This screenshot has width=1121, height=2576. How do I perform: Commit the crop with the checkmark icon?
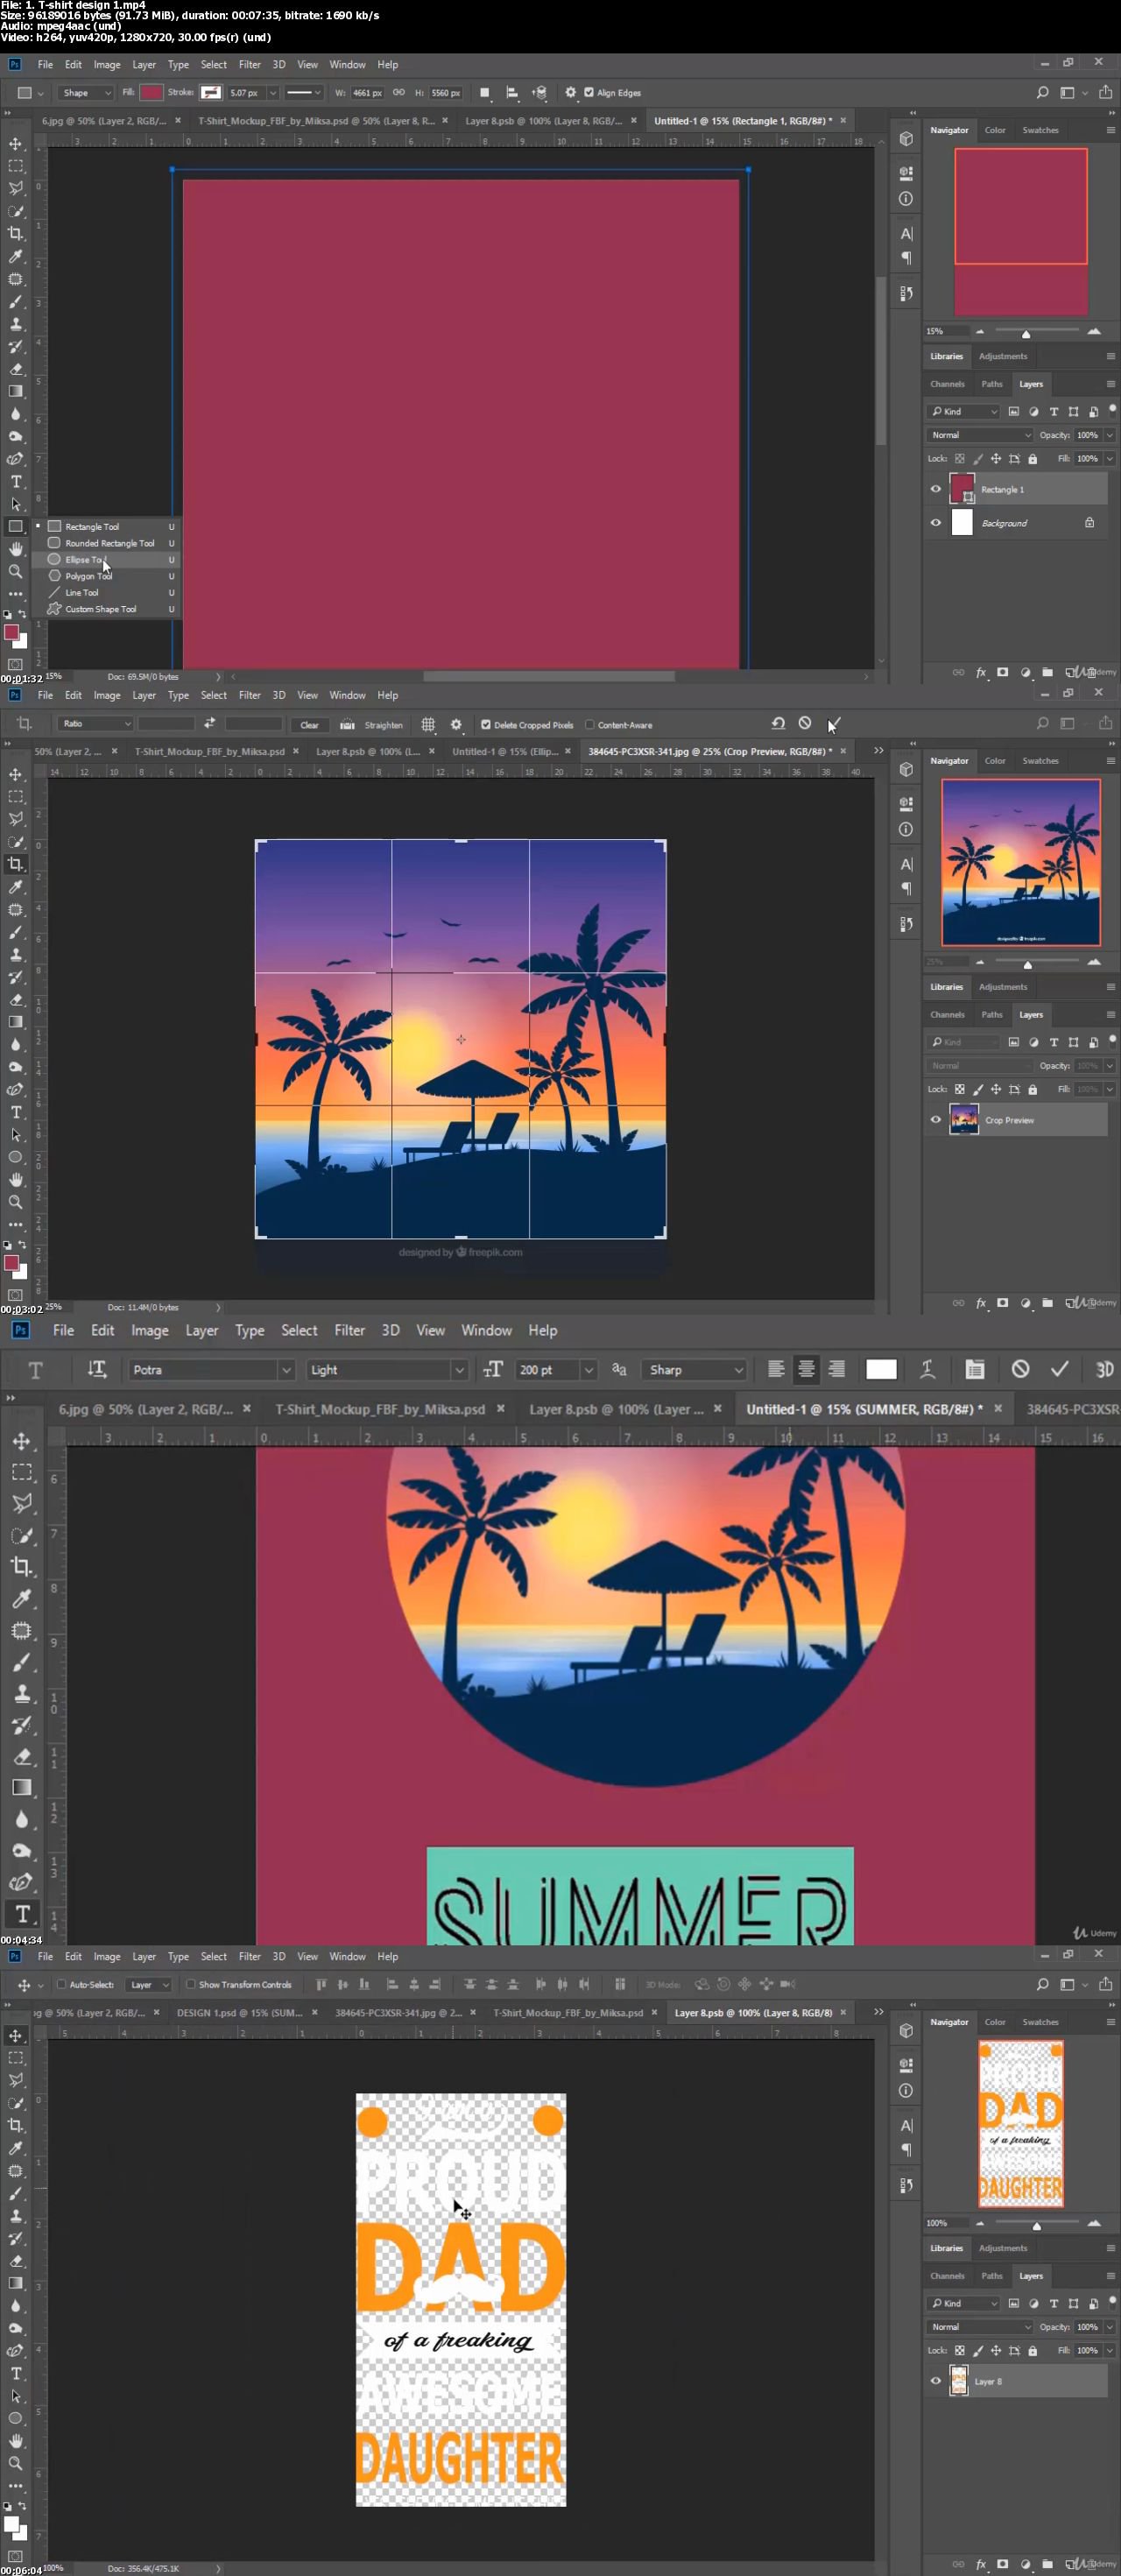pyautogui.click(x=836, y=723)
